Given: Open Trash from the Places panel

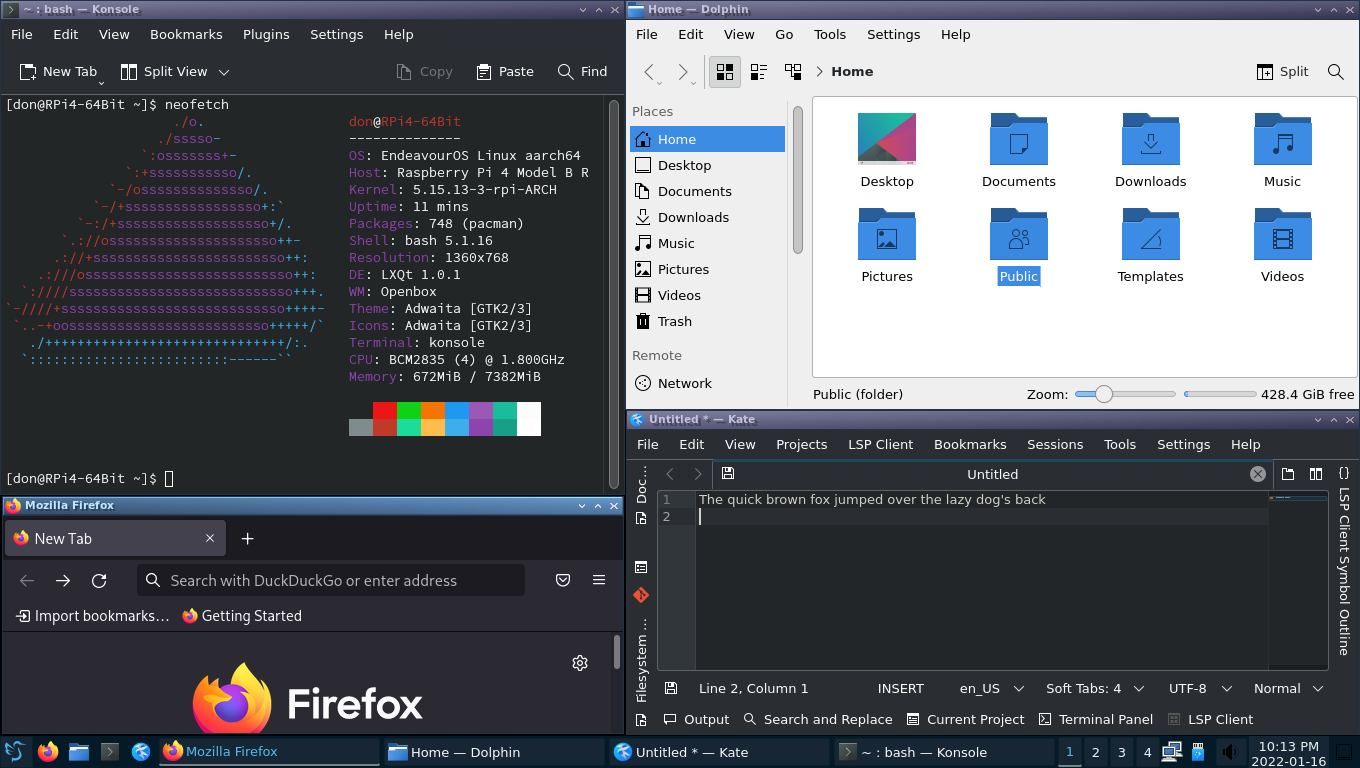Looking at the screenshot, I should click(x=707, y=321).
